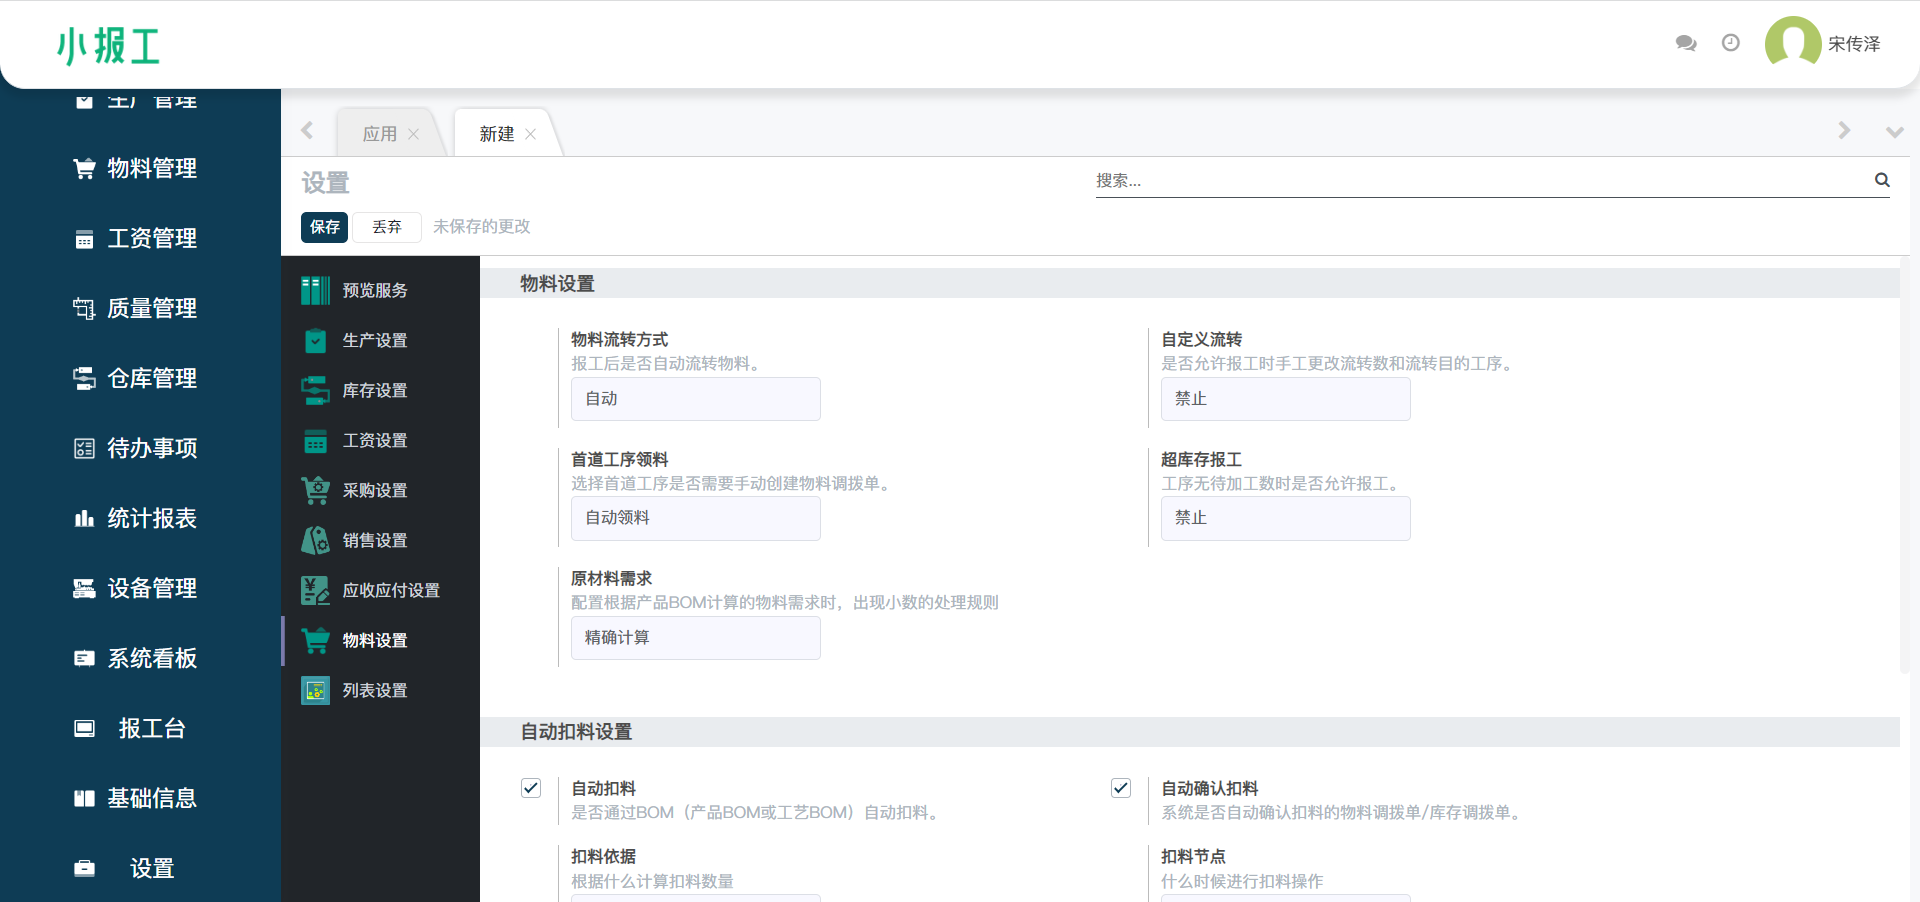The height and width of the screenshot is (902, 1920).
Task: Open 仓库管理 in the sidebar menu
Action: [152, 378]
